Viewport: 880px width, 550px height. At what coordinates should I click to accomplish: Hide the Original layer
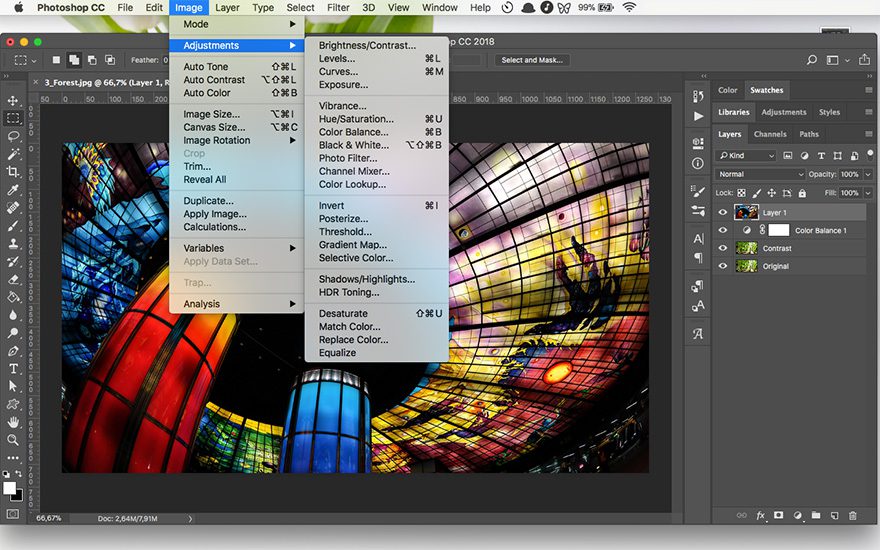pos(723,267)
